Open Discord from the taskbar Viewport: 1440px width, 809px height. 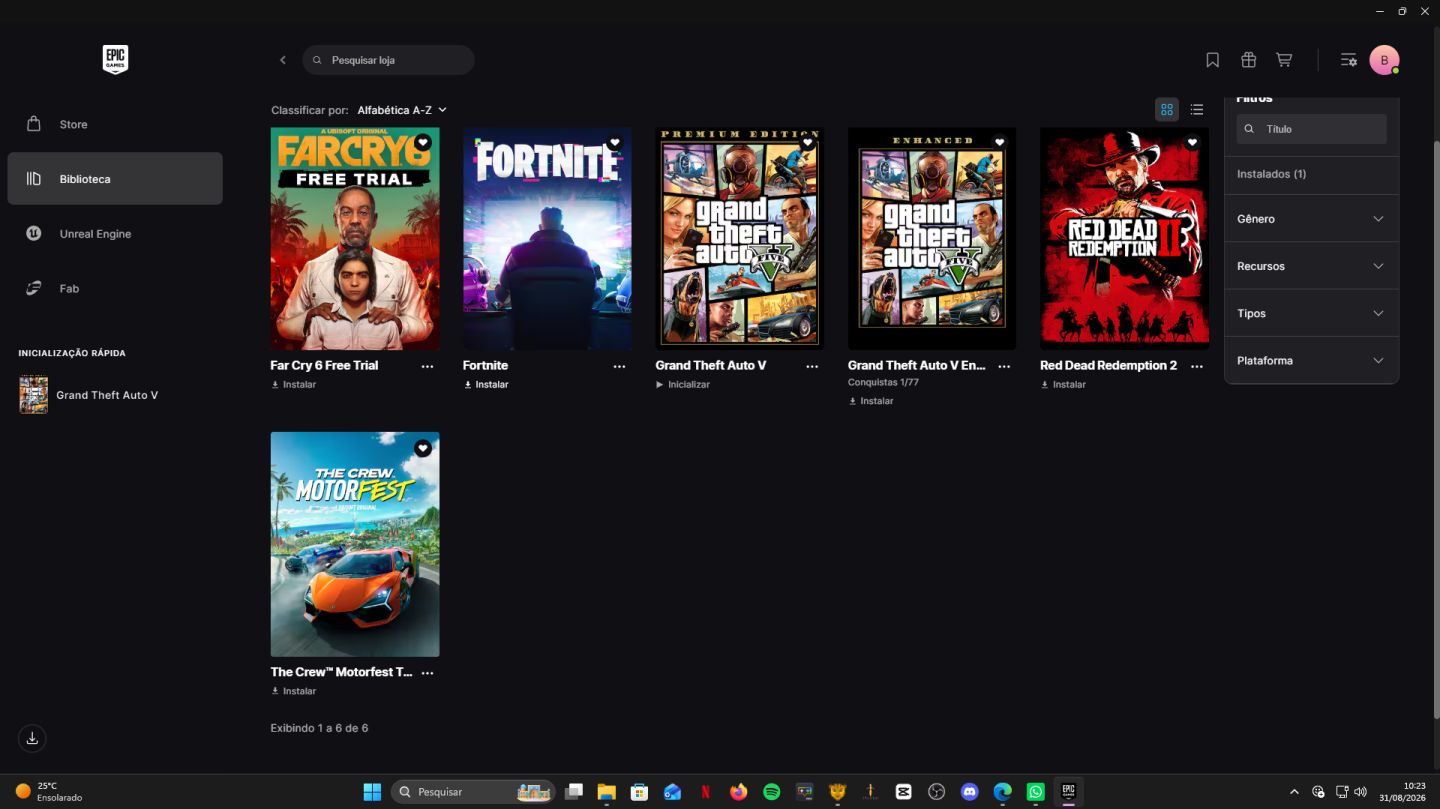969,792
